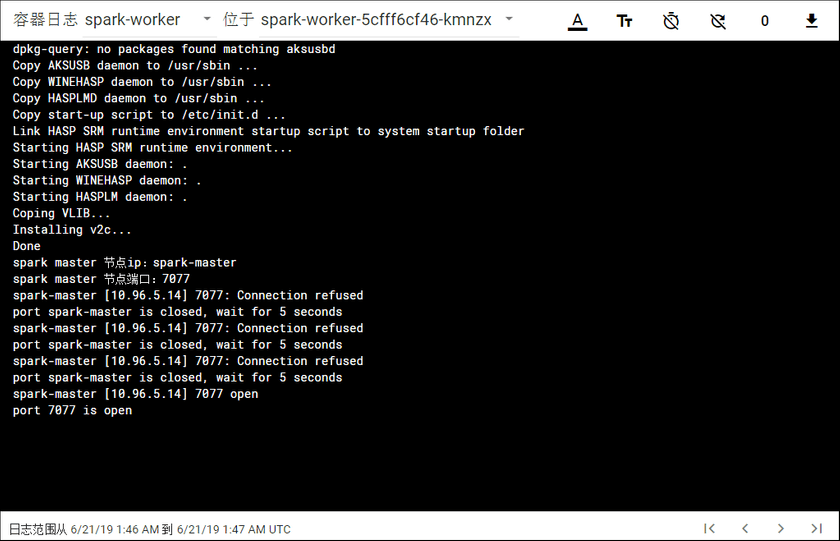Click the first 'Connection refused' log line
Viewport: 840px width, 541px height.
coord(188,295)
